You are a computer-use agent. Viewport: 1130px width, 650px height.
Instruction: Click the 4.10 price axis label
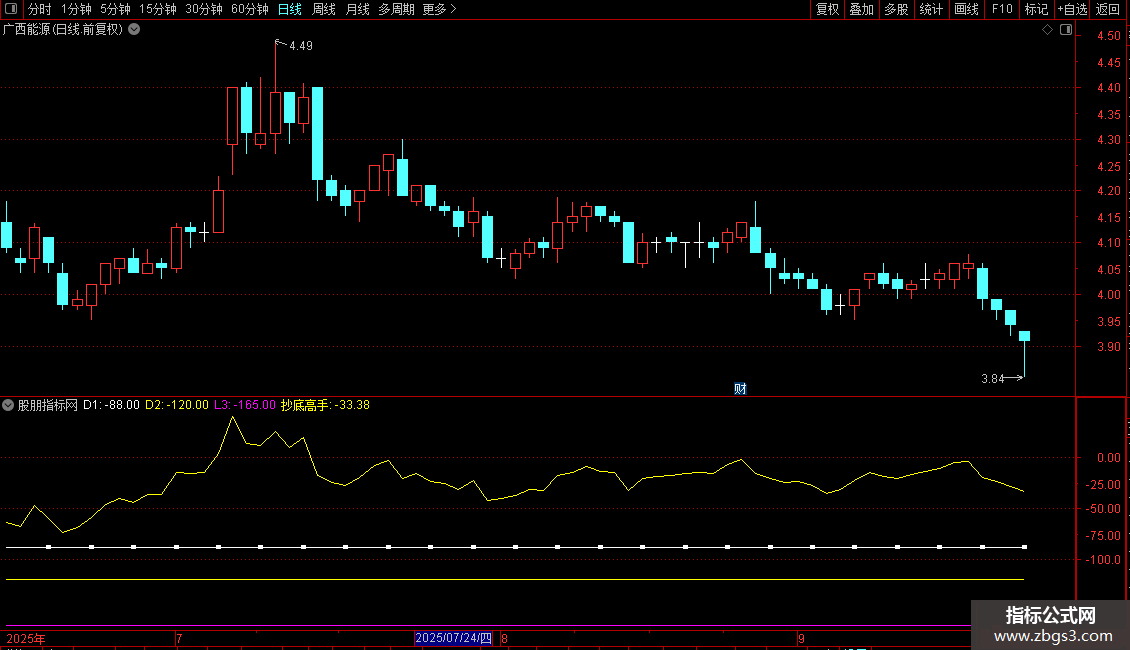pyautogui.click(x=1108, y=243)
